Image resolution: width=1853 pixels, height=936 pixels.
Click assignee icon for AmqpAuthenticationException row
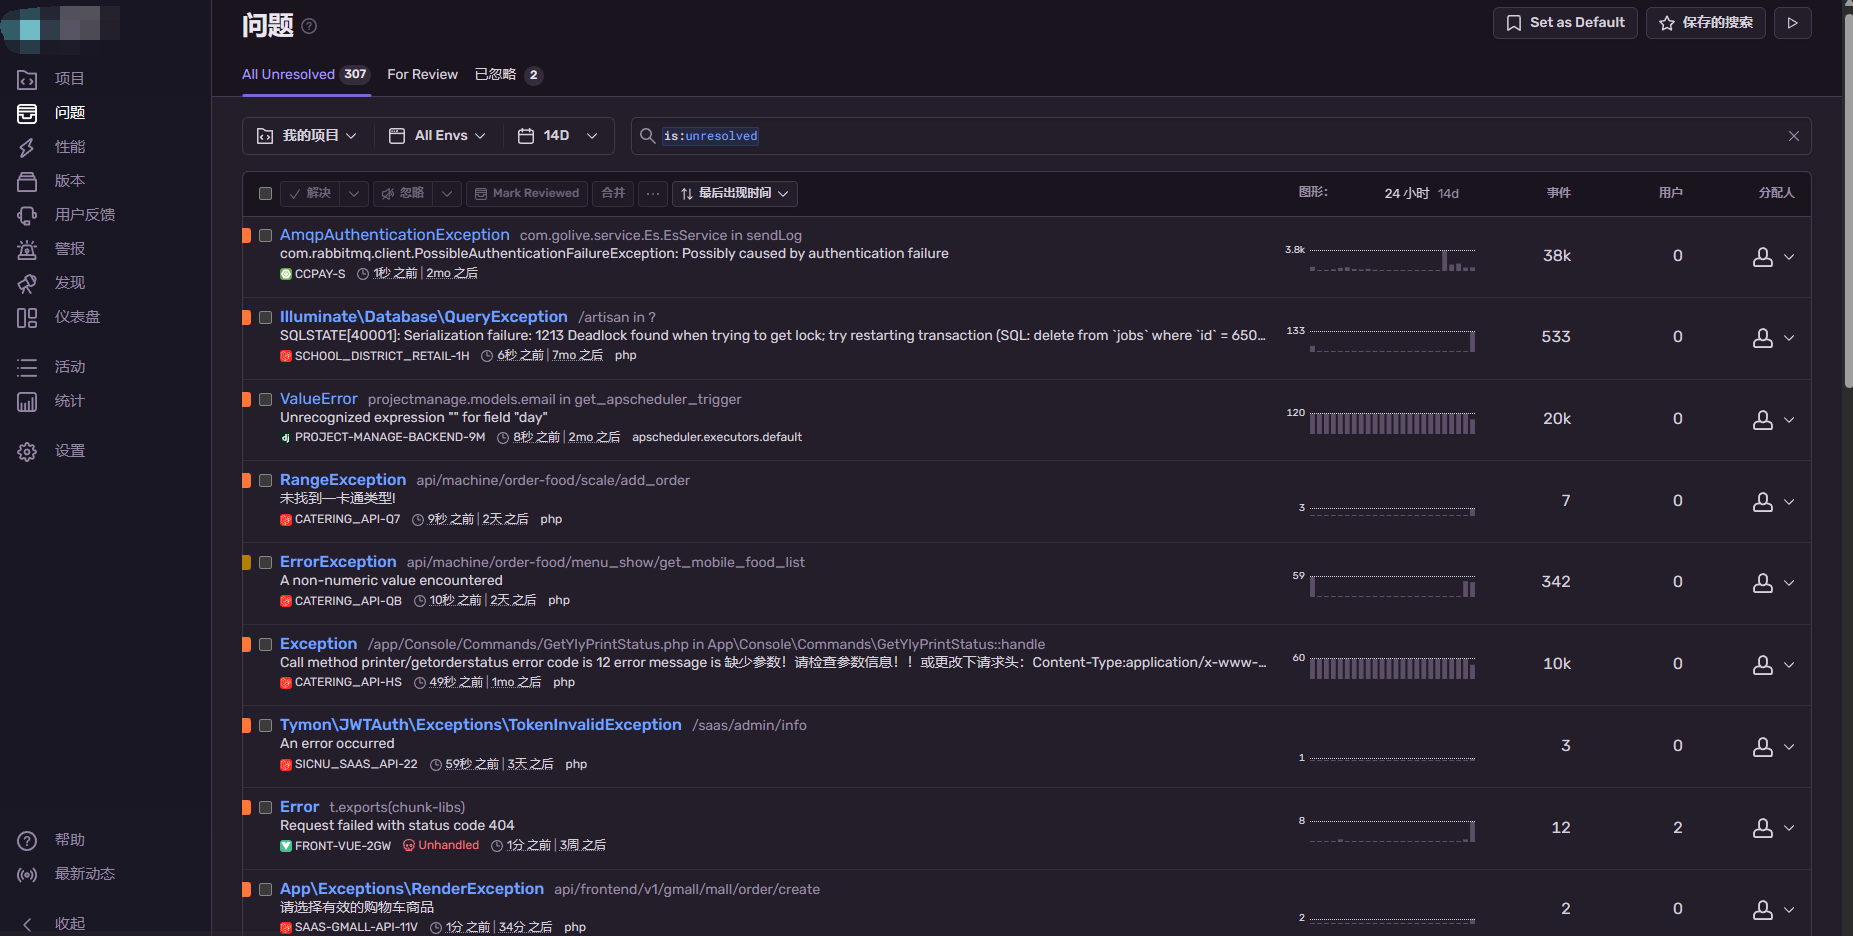1763,257
